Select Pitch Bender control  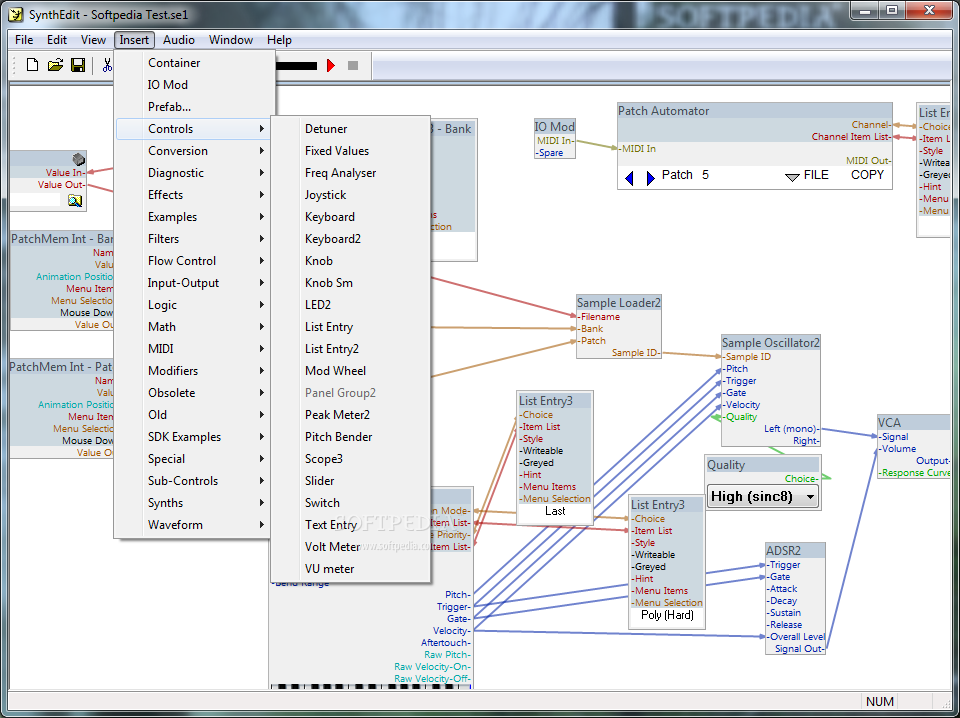tap(350, 437)
